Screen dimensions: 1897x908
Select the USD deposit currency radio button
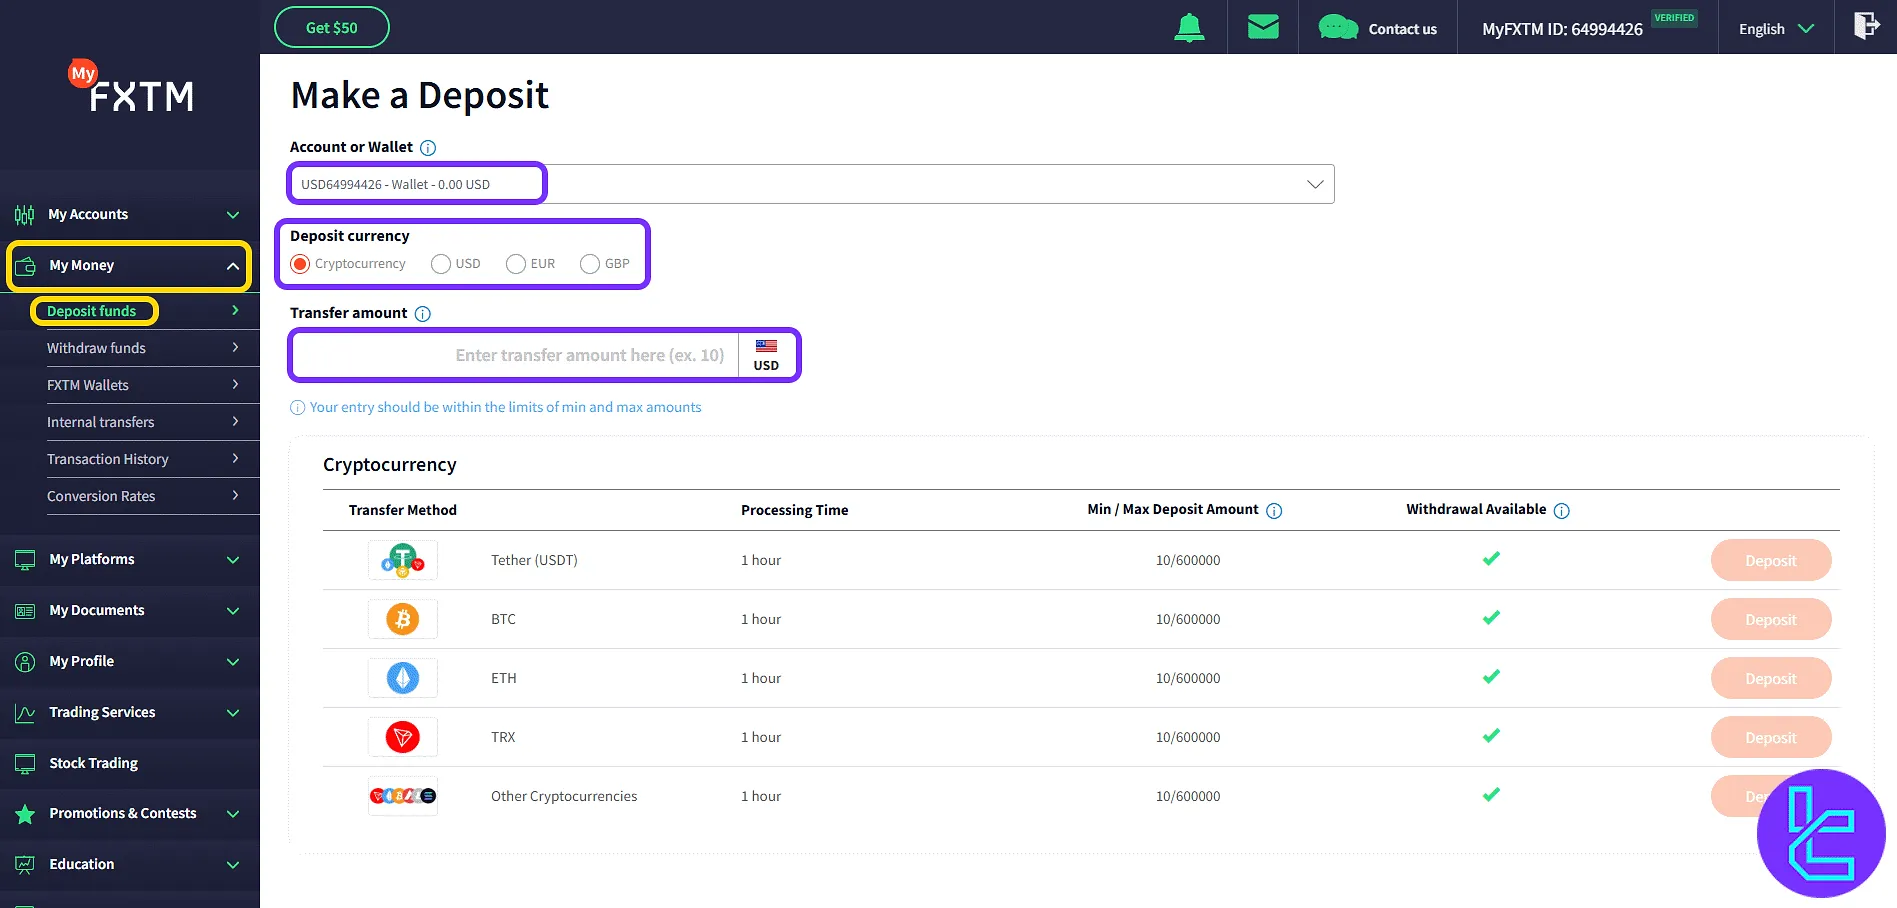(x=441, y=264)
